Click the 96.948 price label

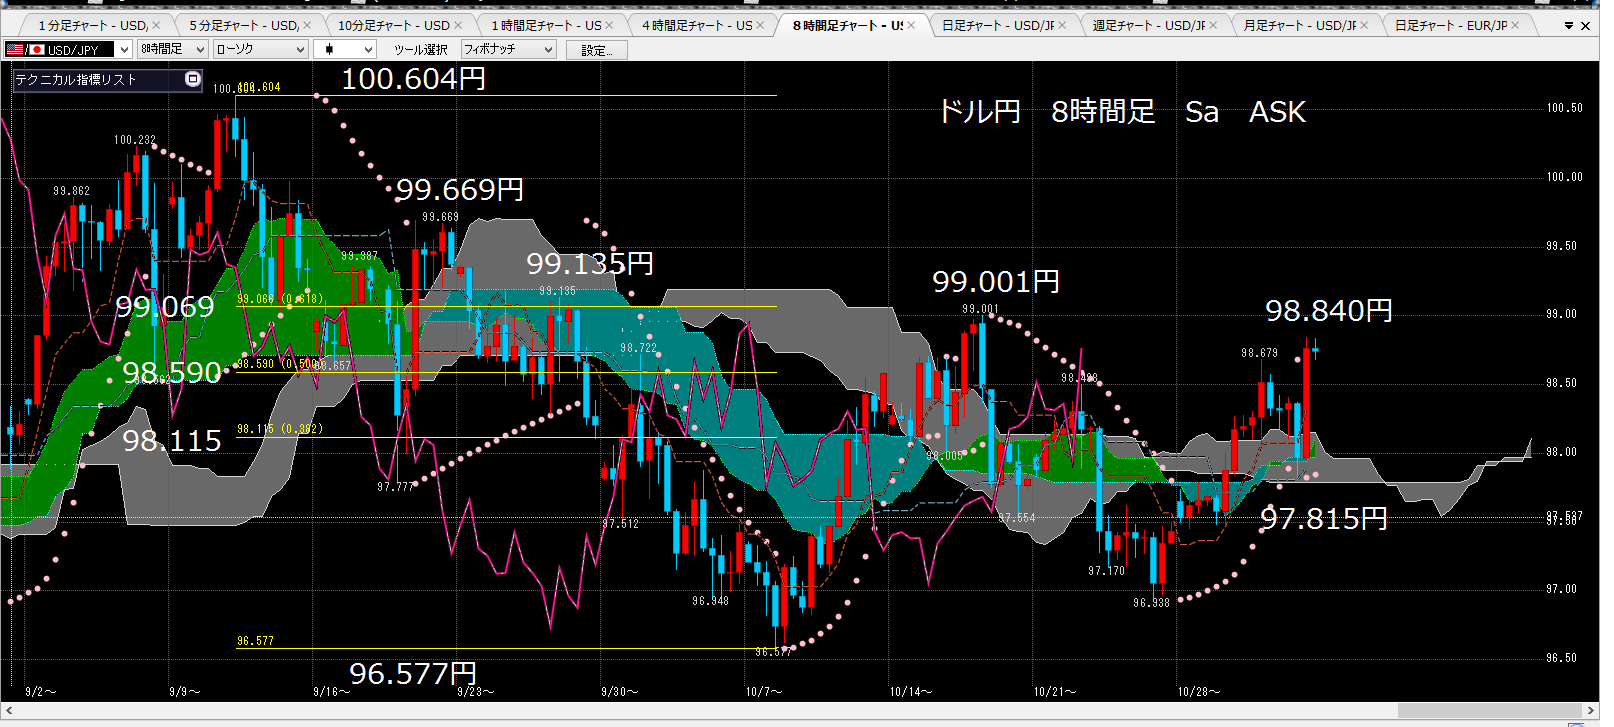pyautogui.click(x=711, y=601)
